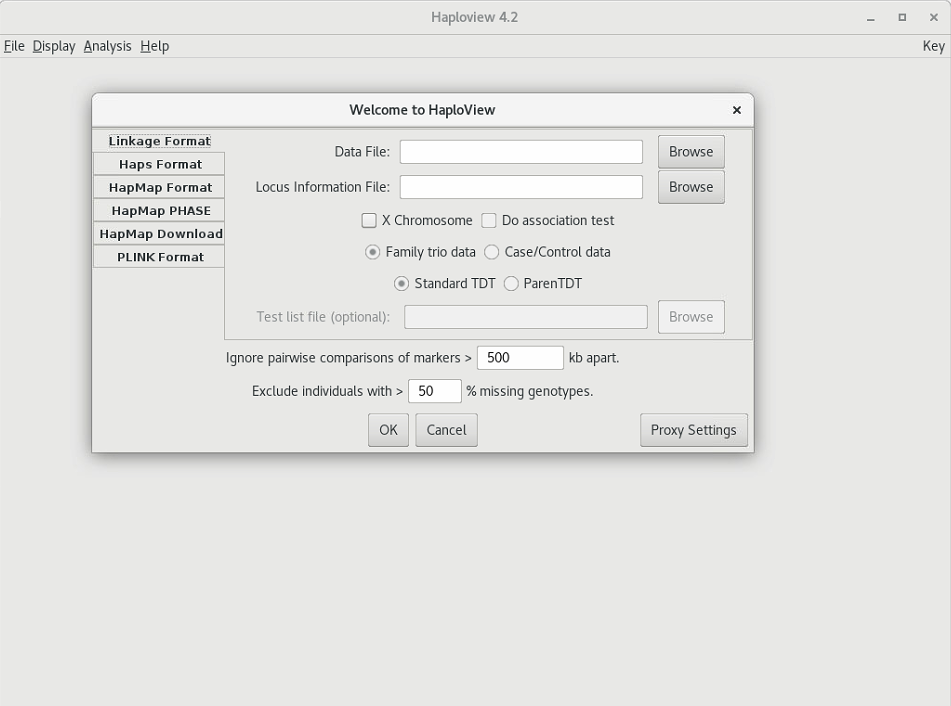Open the File menu

pyautogui.click(x=14, y=46)
